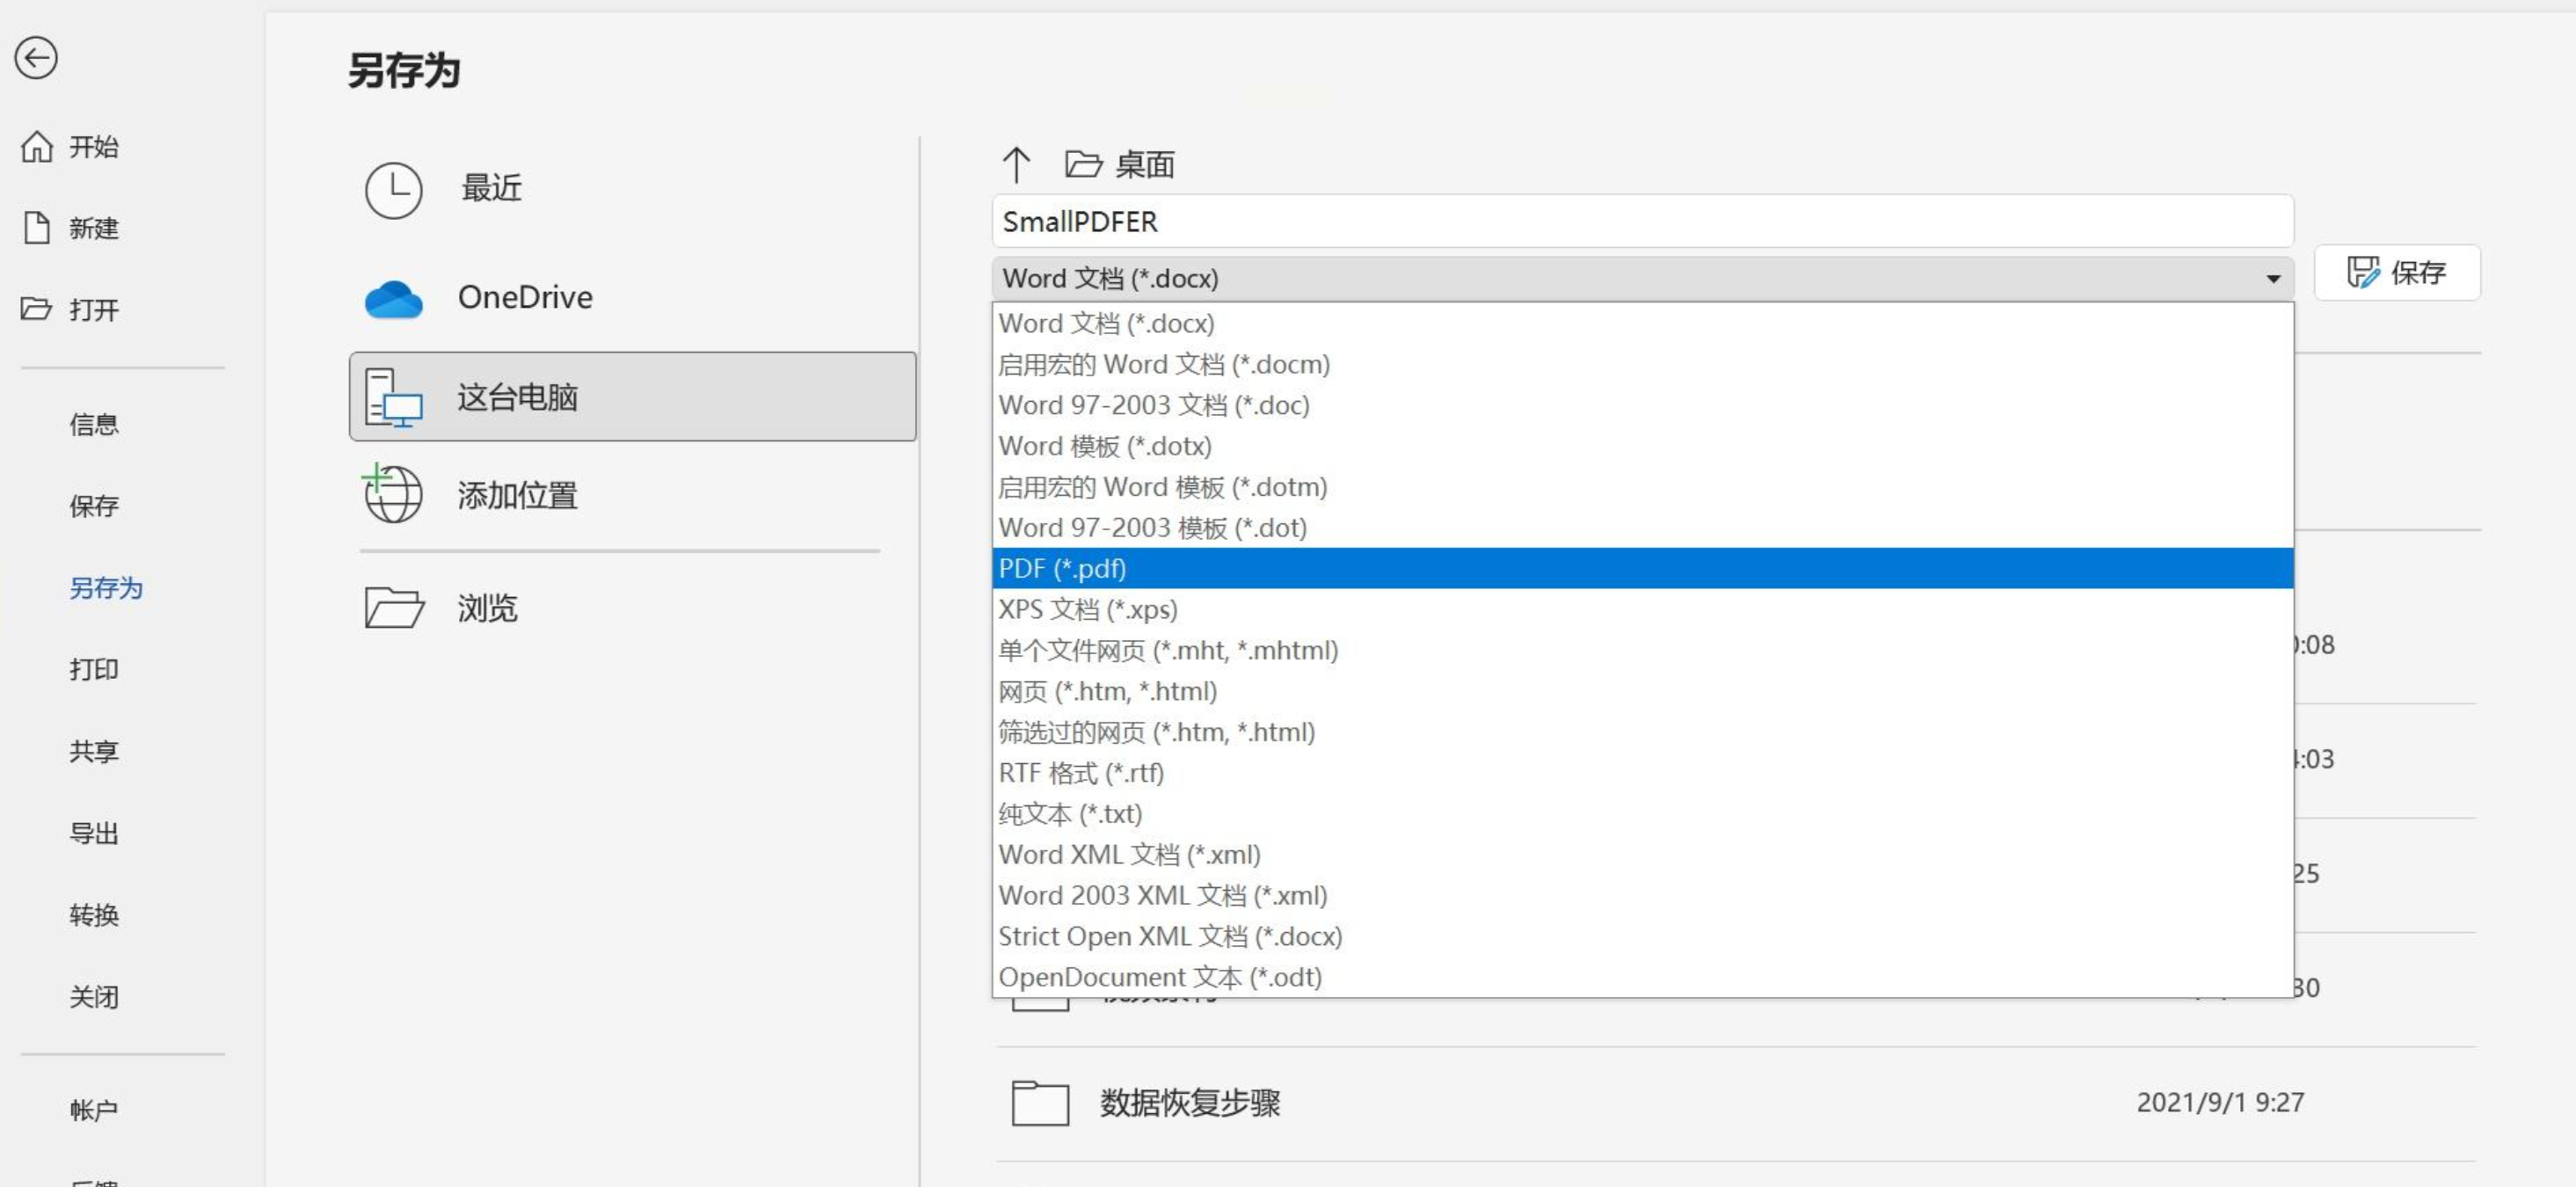The height and width of the screenshot is (1187, 2576).
Task: Click the New document page icon
Action: [x=37, y=228]
